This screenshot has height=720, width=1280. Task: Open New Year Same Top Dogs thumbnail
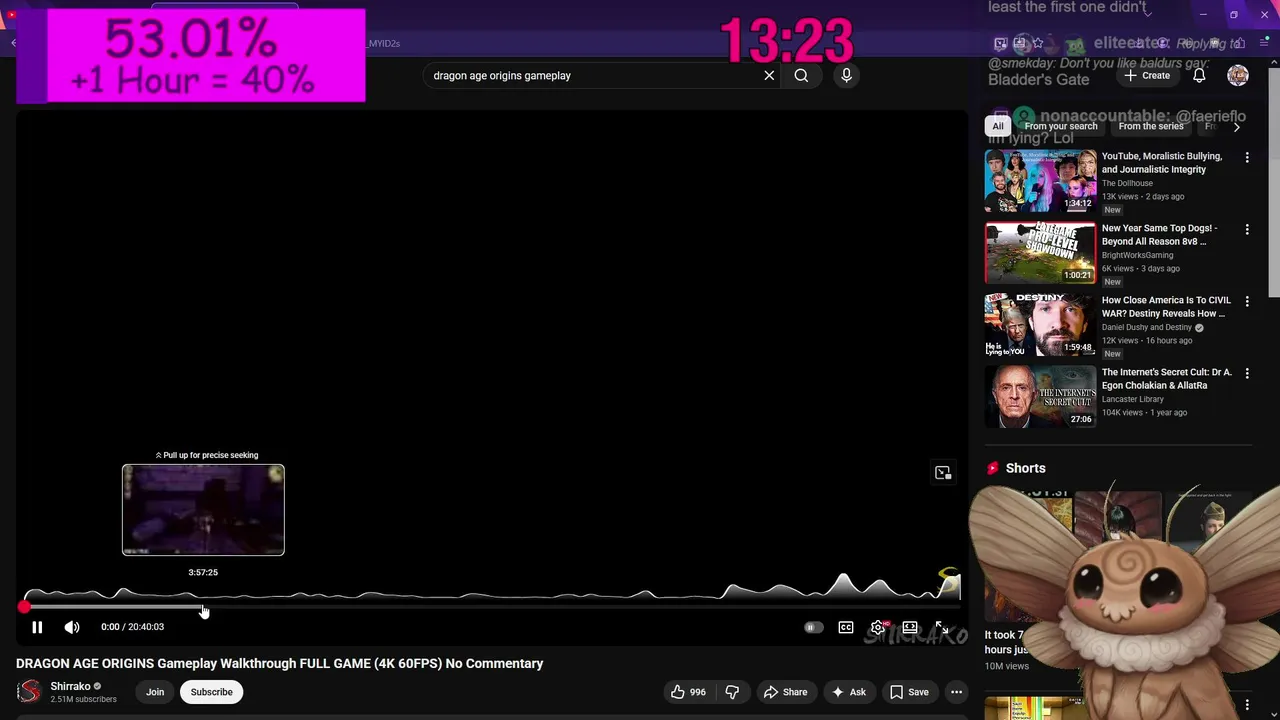1040,253
